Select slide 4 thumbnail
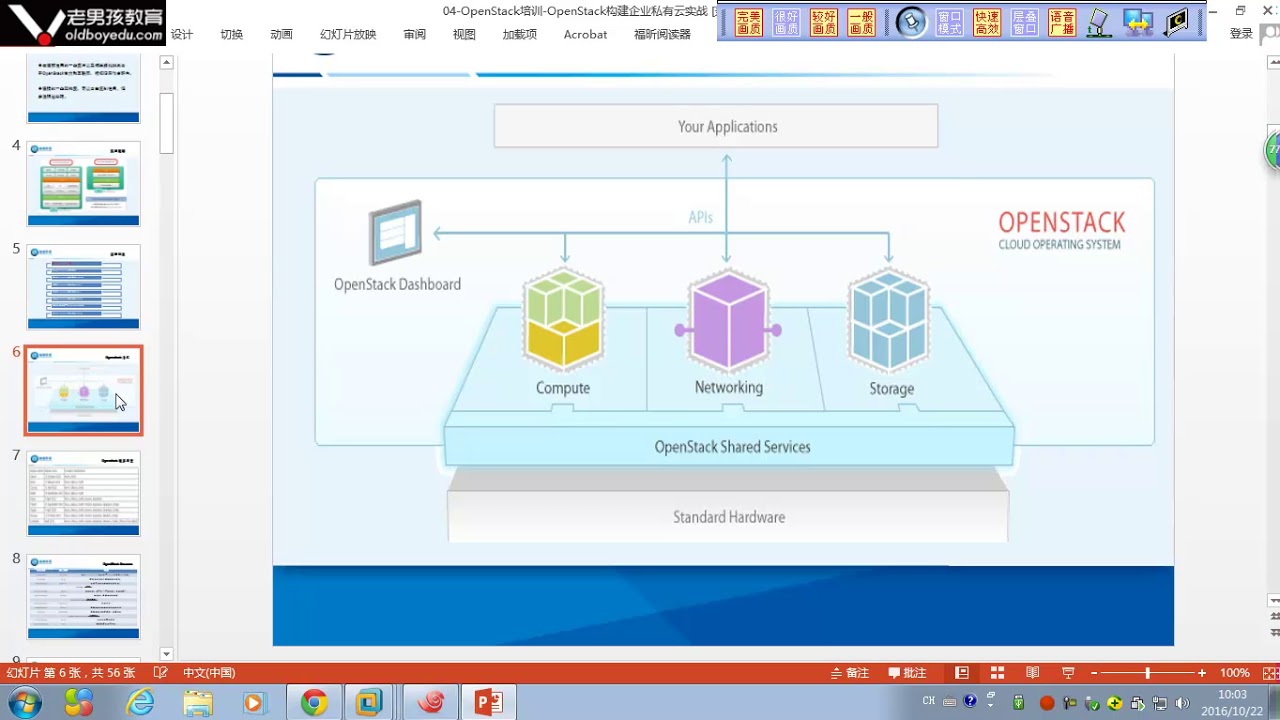 click(84, 183)
